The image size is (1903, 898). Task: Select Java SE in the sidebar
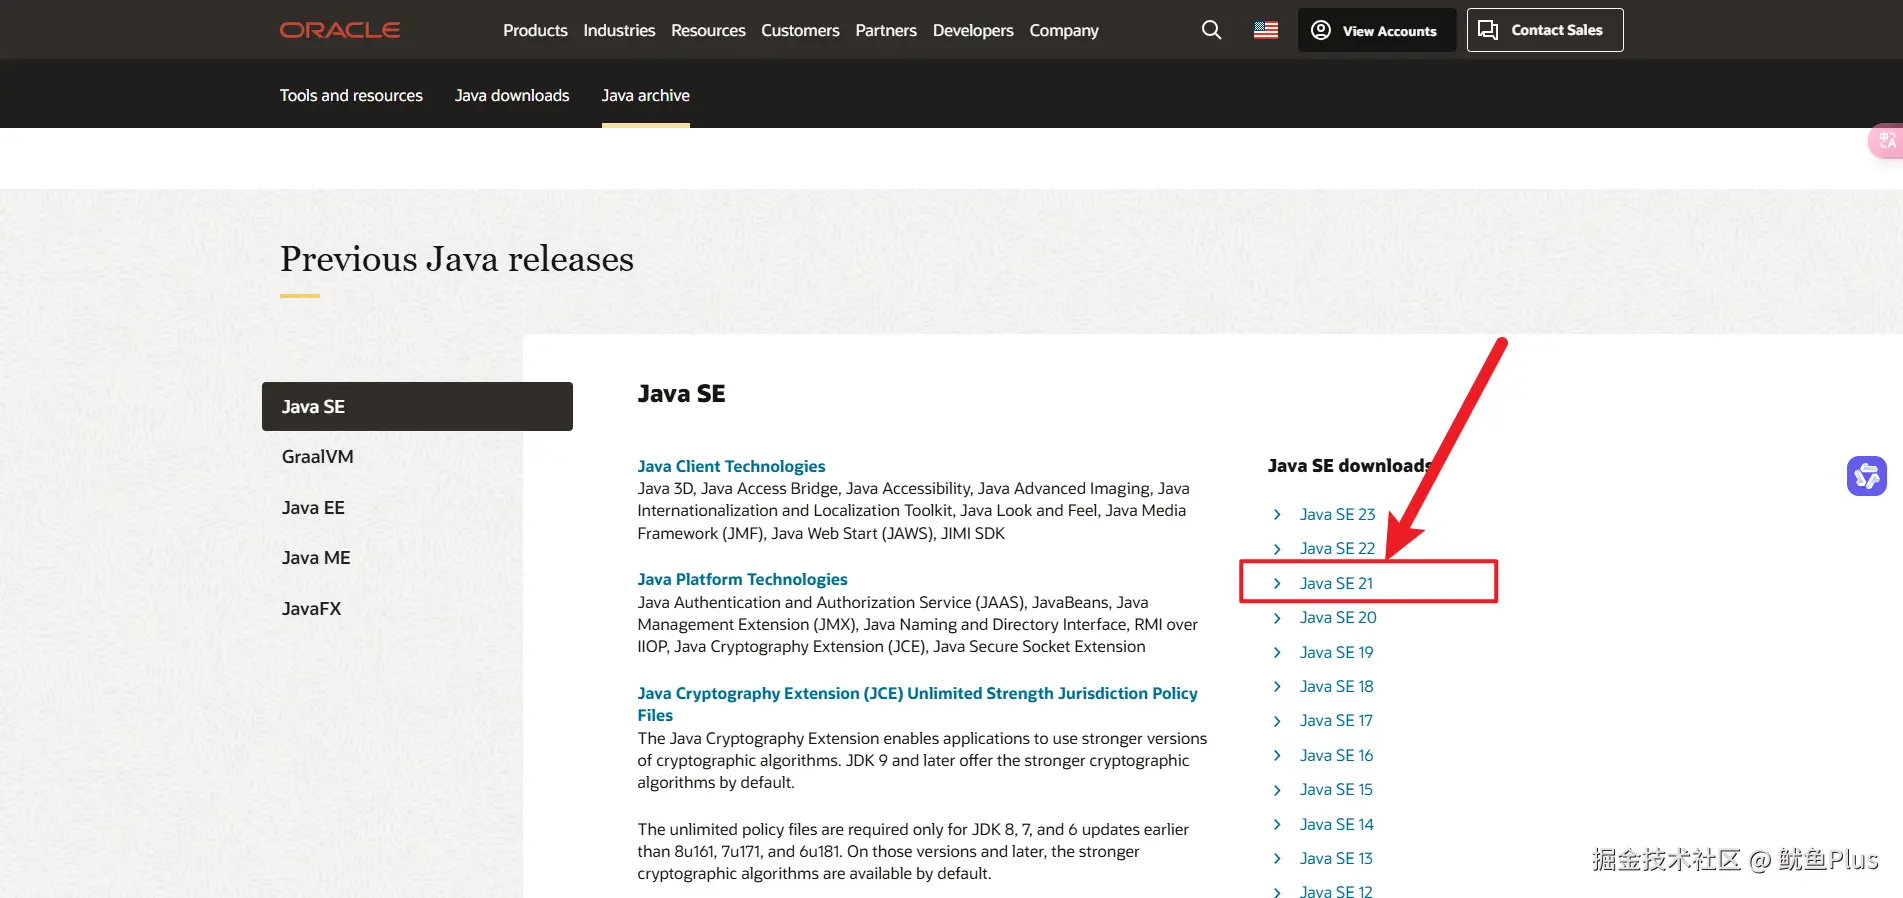coord(417,406)
